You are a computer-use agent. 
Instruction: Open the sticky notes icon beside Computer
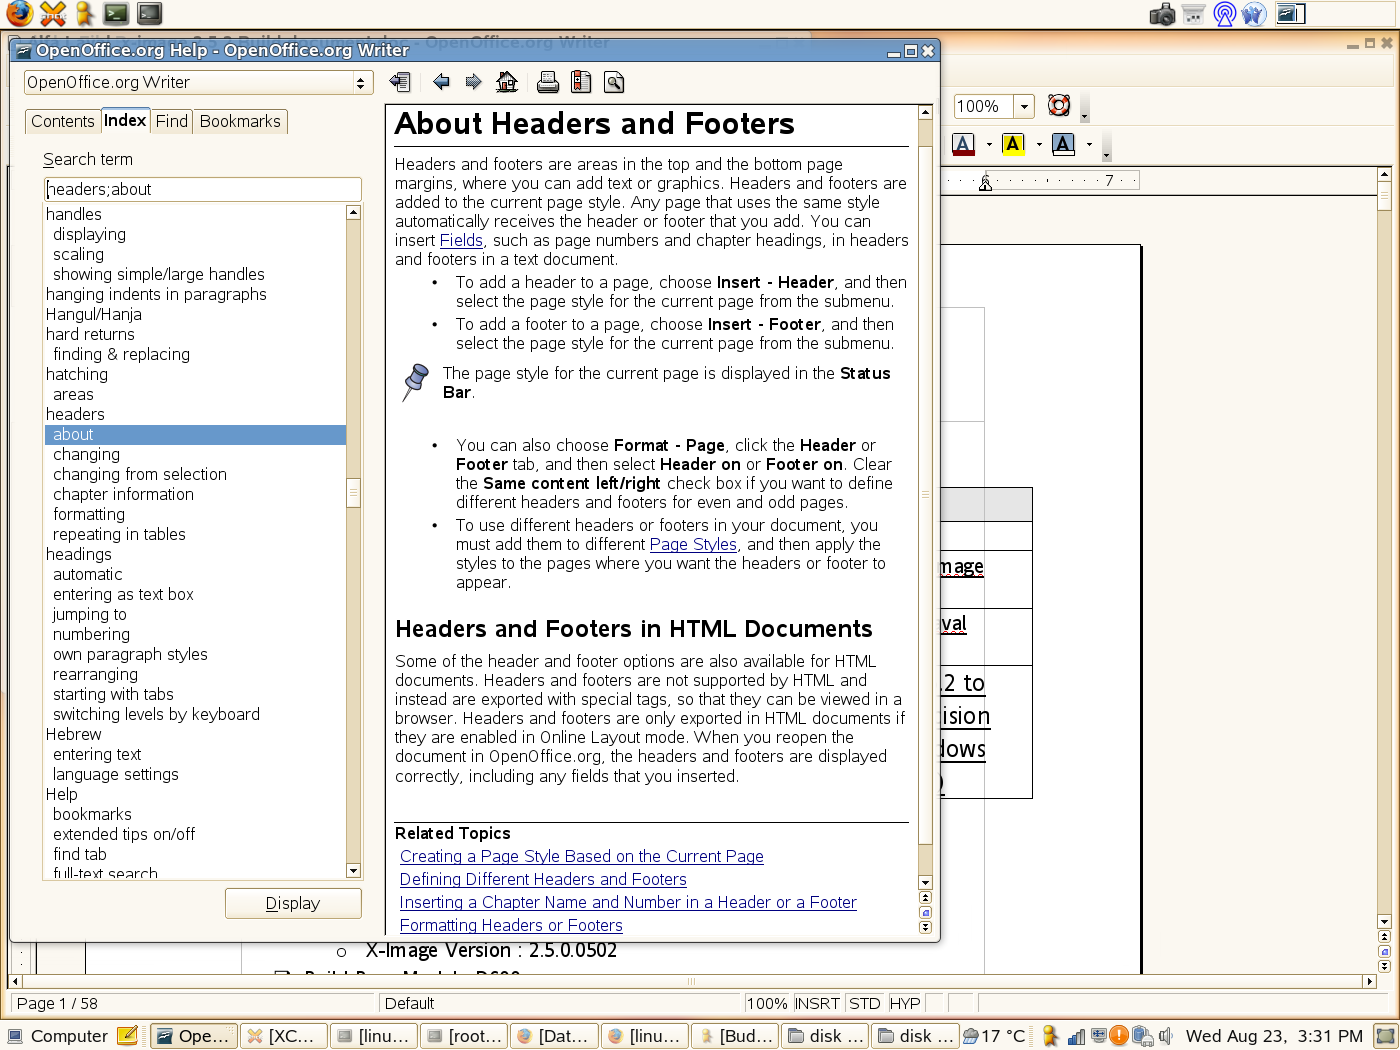tap(128, 1036)
